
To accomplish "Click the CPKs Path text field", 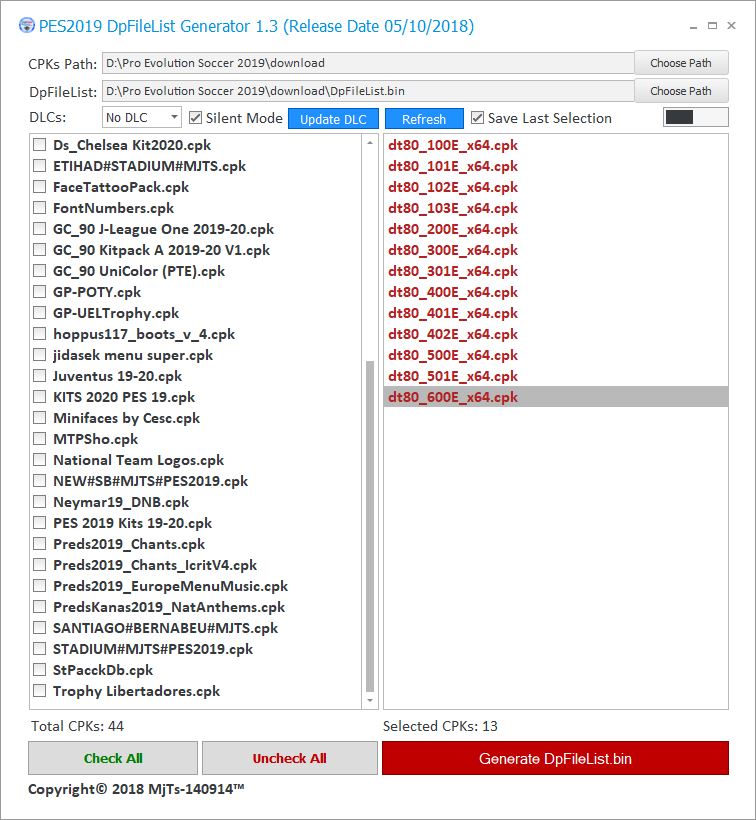I will click(x=368, y=63).
